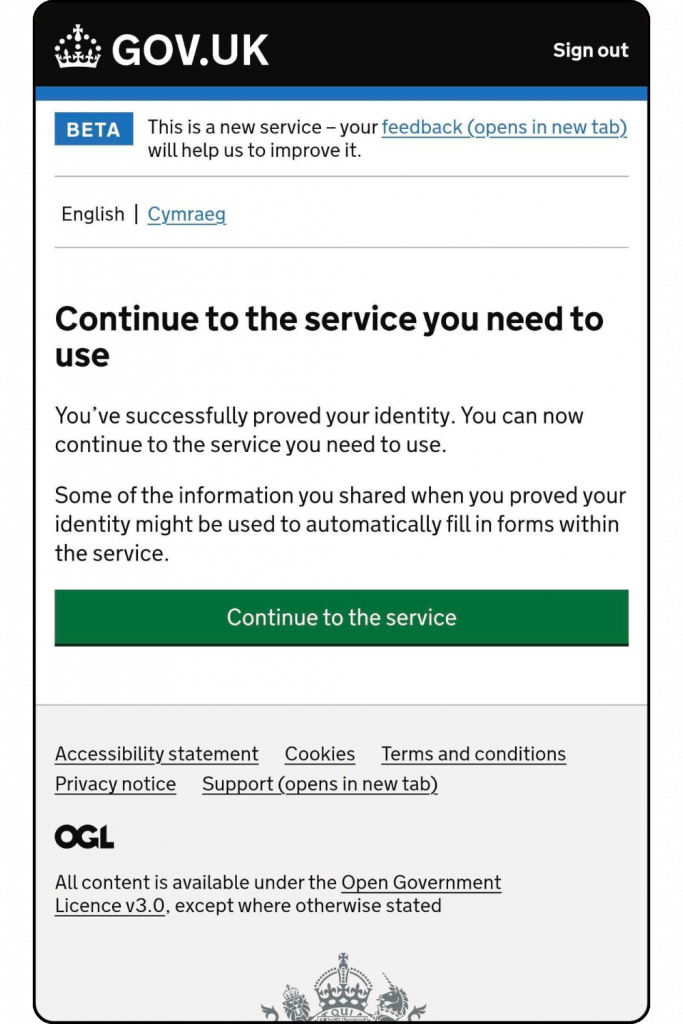Click the GOV.UK crown logo icon
The image size is (683, 1024).
[78, 47]
